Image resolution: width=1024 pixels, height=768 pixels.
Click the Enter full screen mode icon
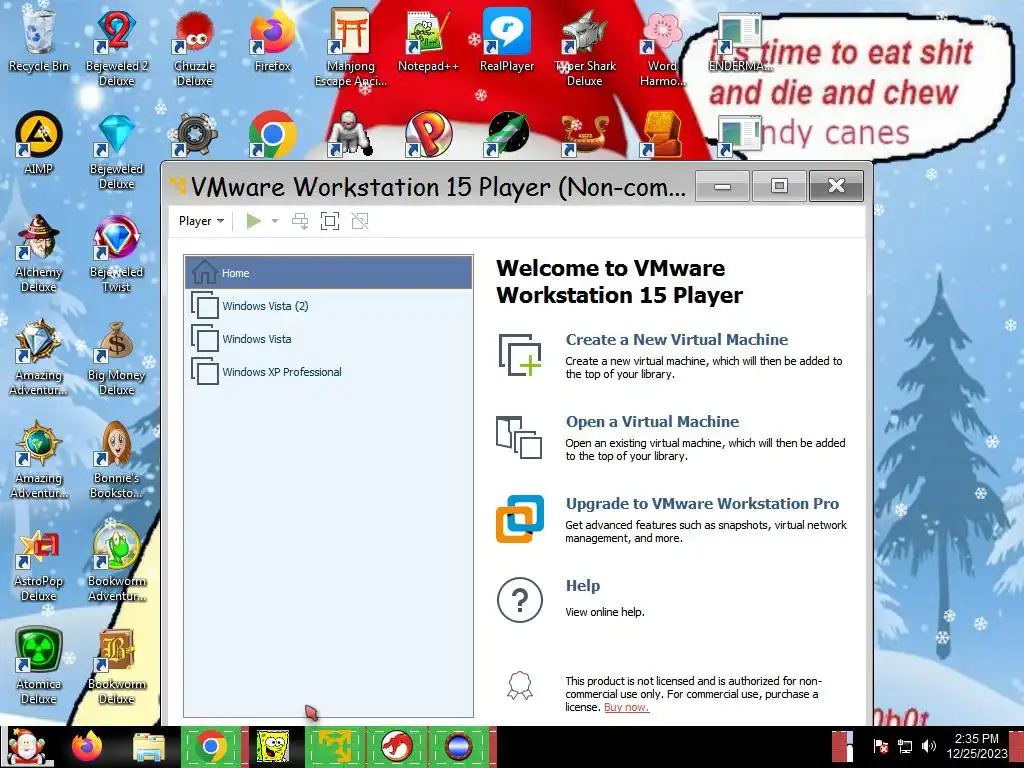click(x=330, y=221)
